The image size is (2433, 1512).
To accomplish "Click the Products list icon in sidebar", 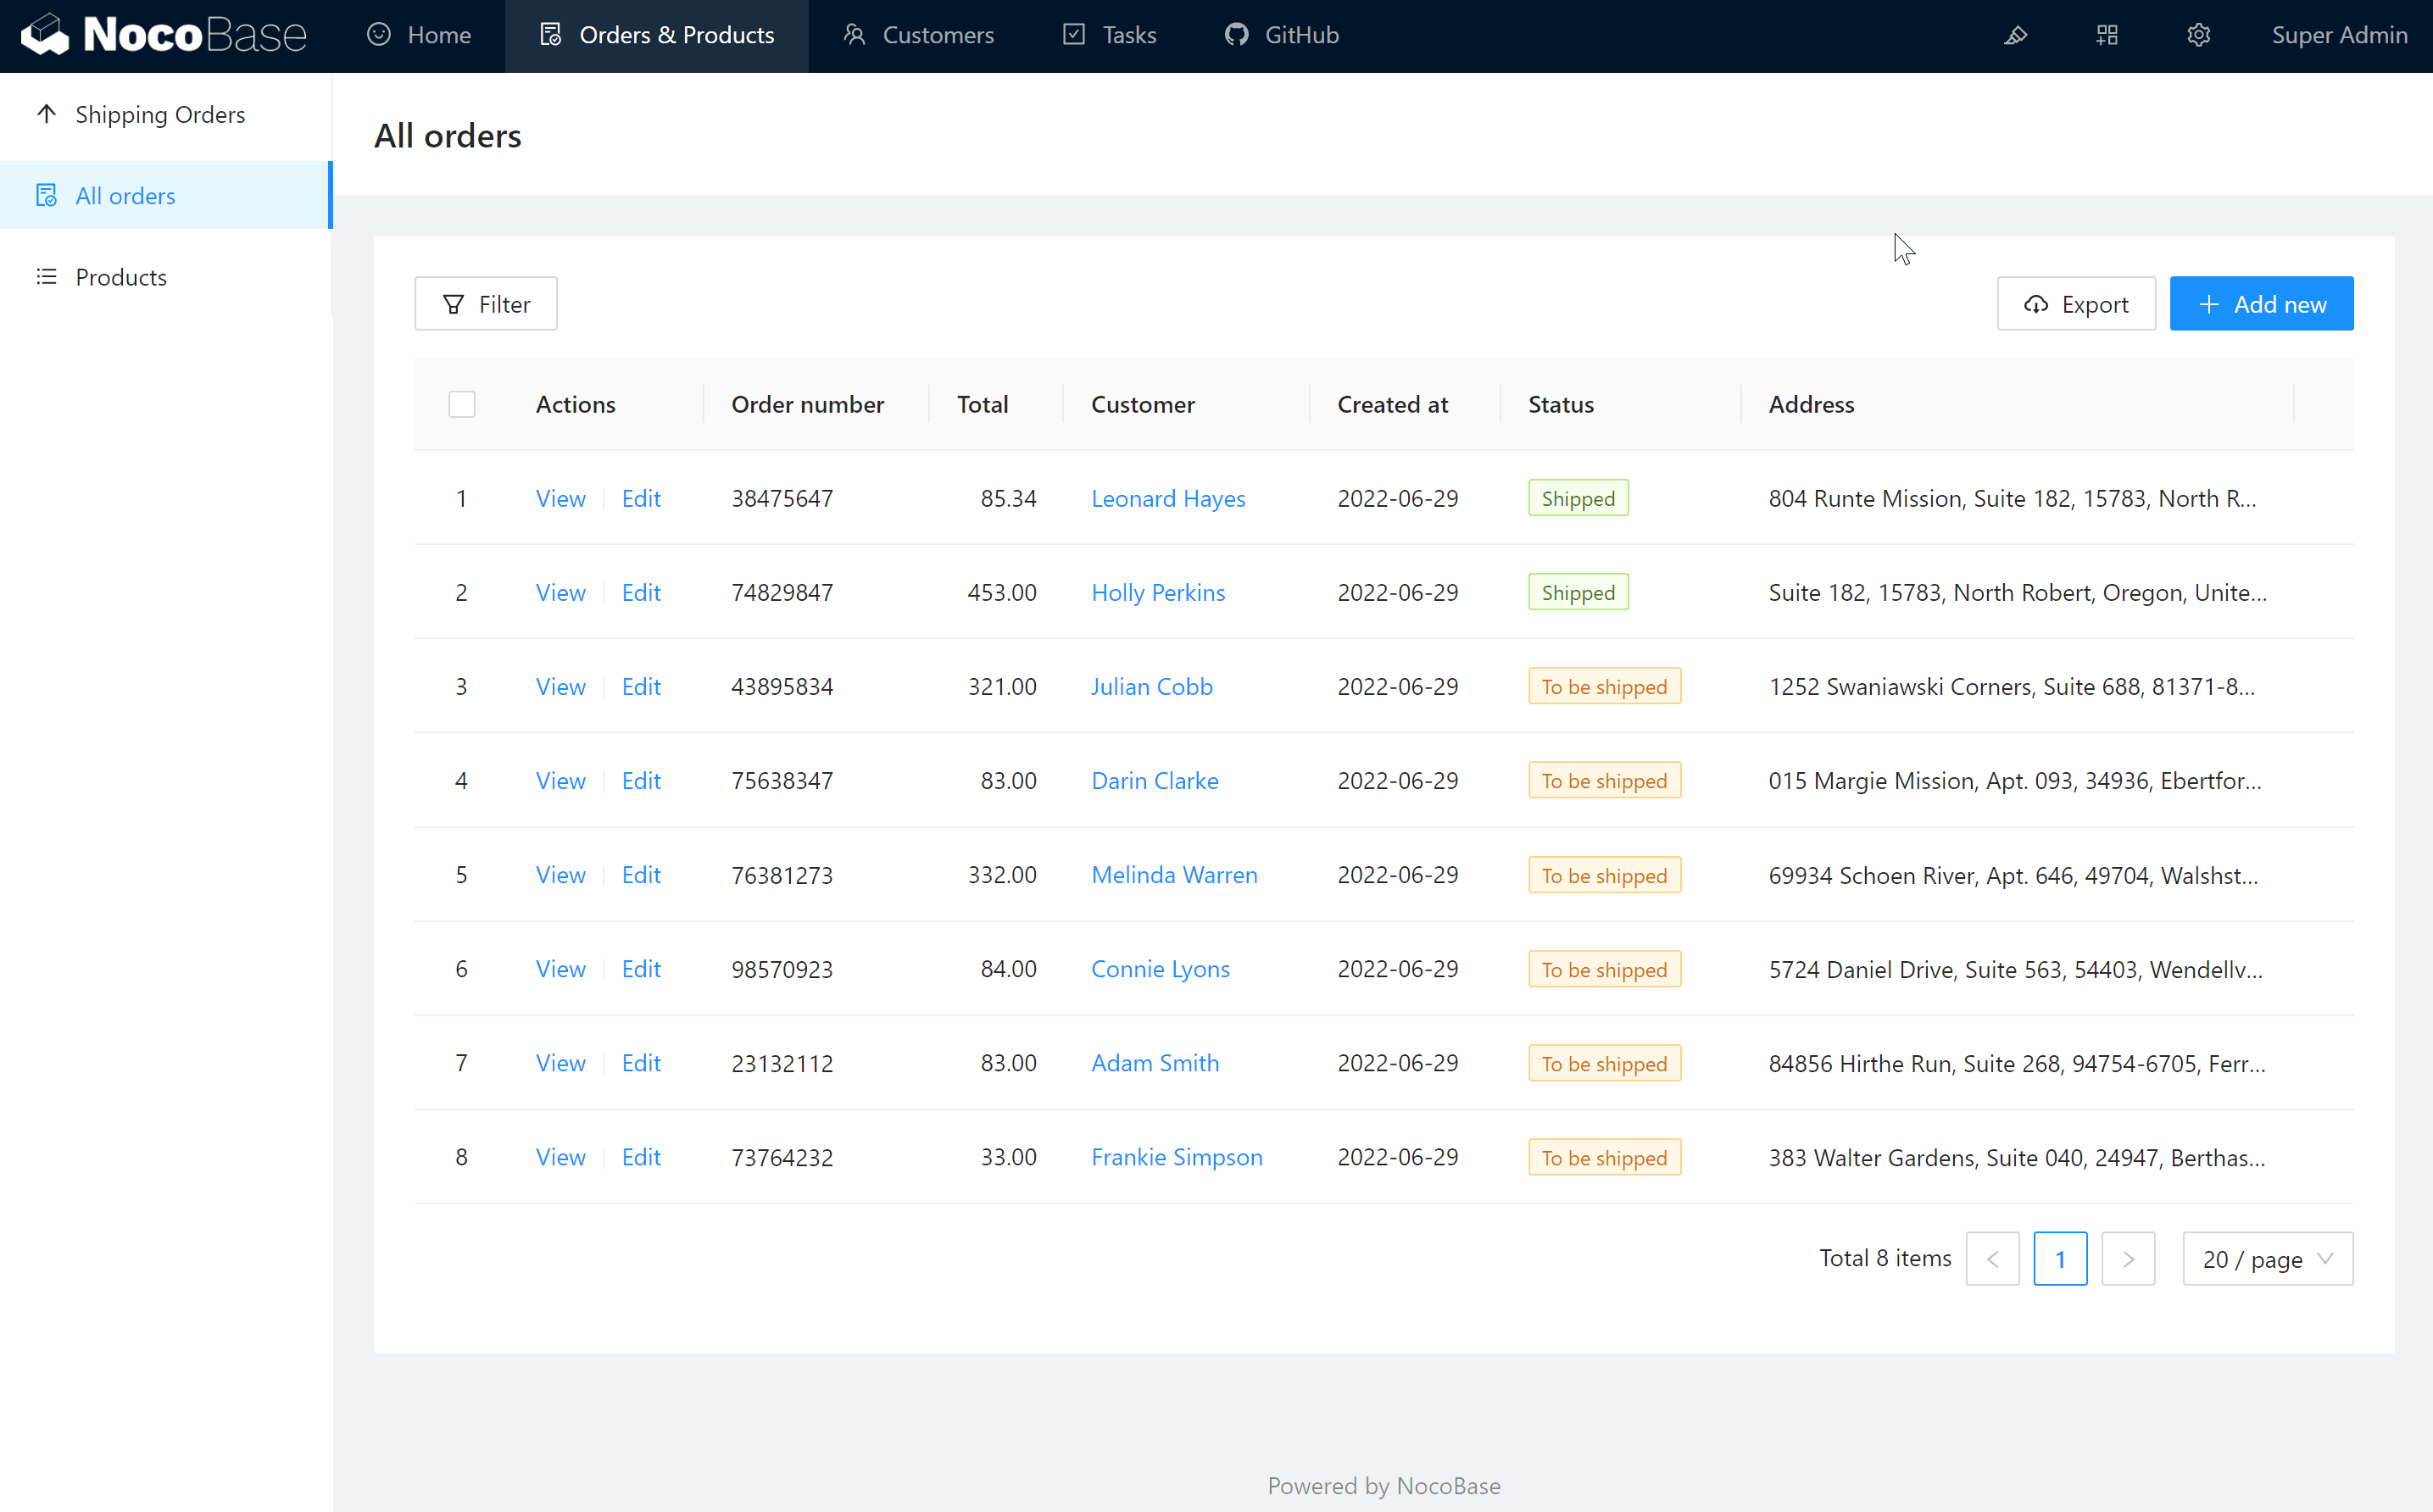I will tap(46, 277).
